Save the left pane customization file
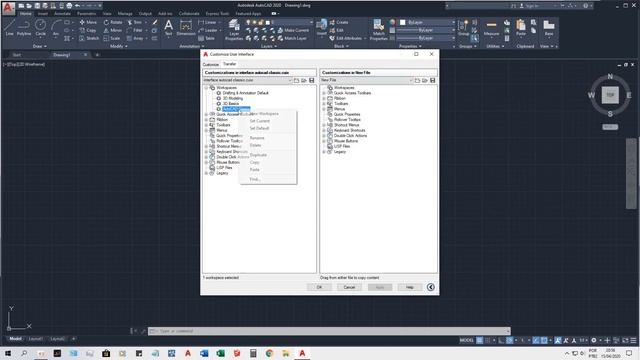This screenshot has width=640, height=360. coord(312,80)
